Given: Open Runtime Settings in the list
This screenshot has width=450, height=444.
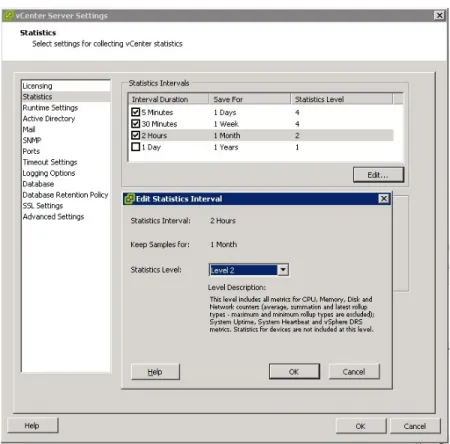Looking at the screenshot, I should point(50,108).
